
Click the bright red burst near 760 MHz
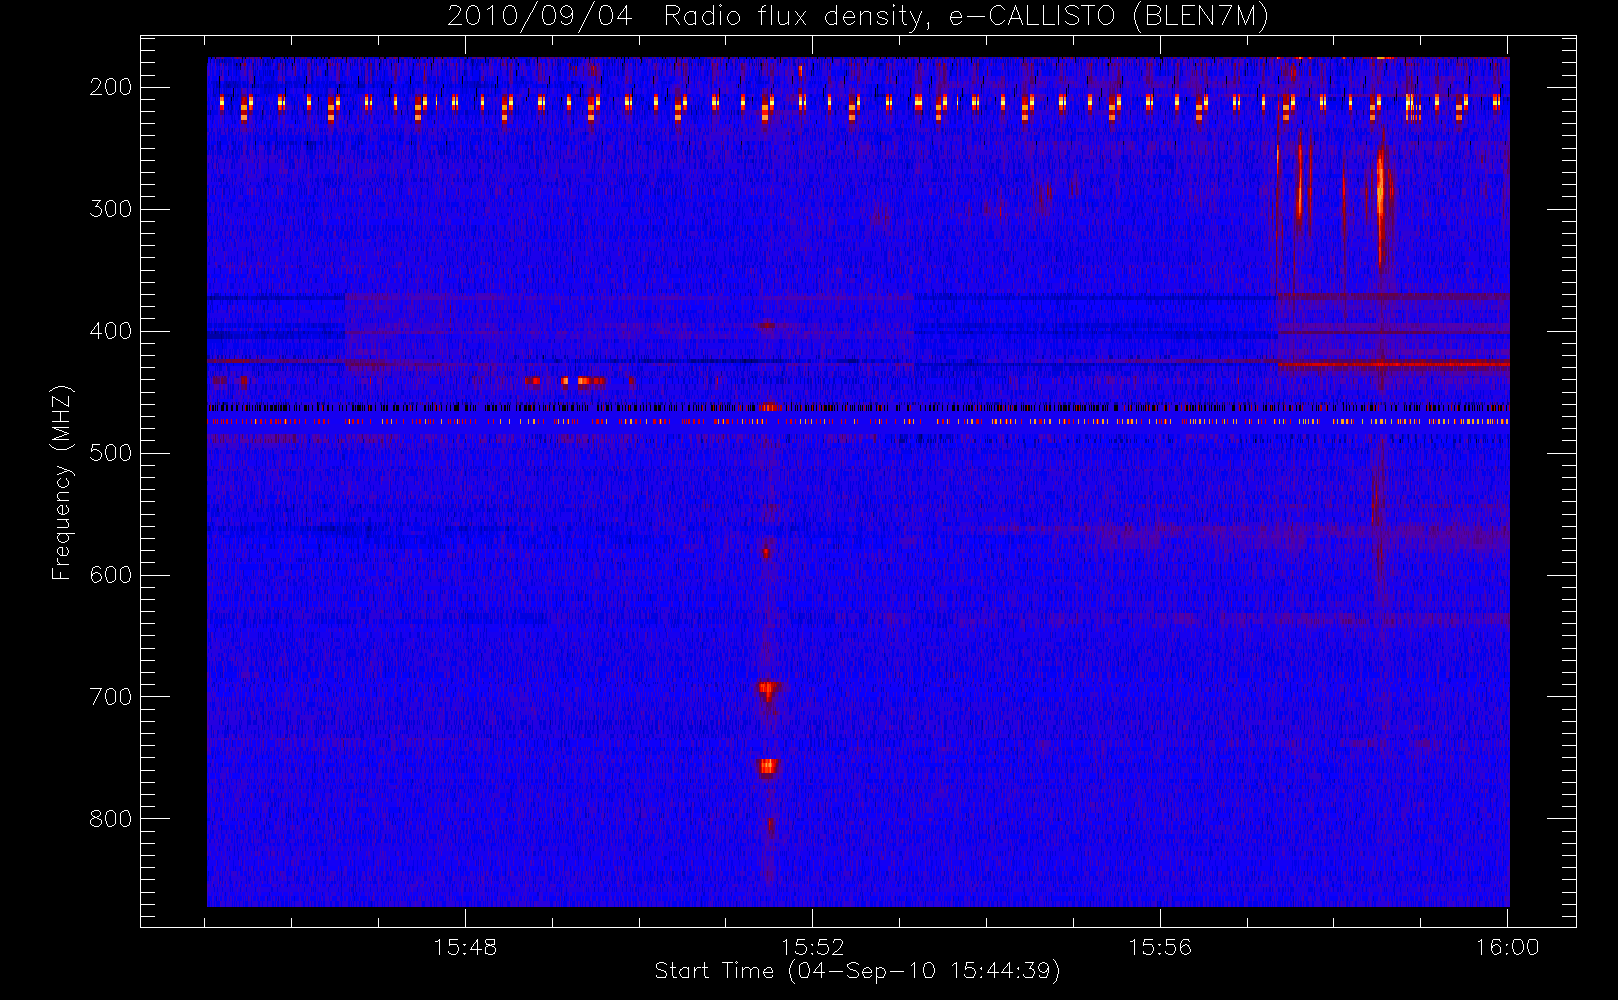click(x=768, y=767)
